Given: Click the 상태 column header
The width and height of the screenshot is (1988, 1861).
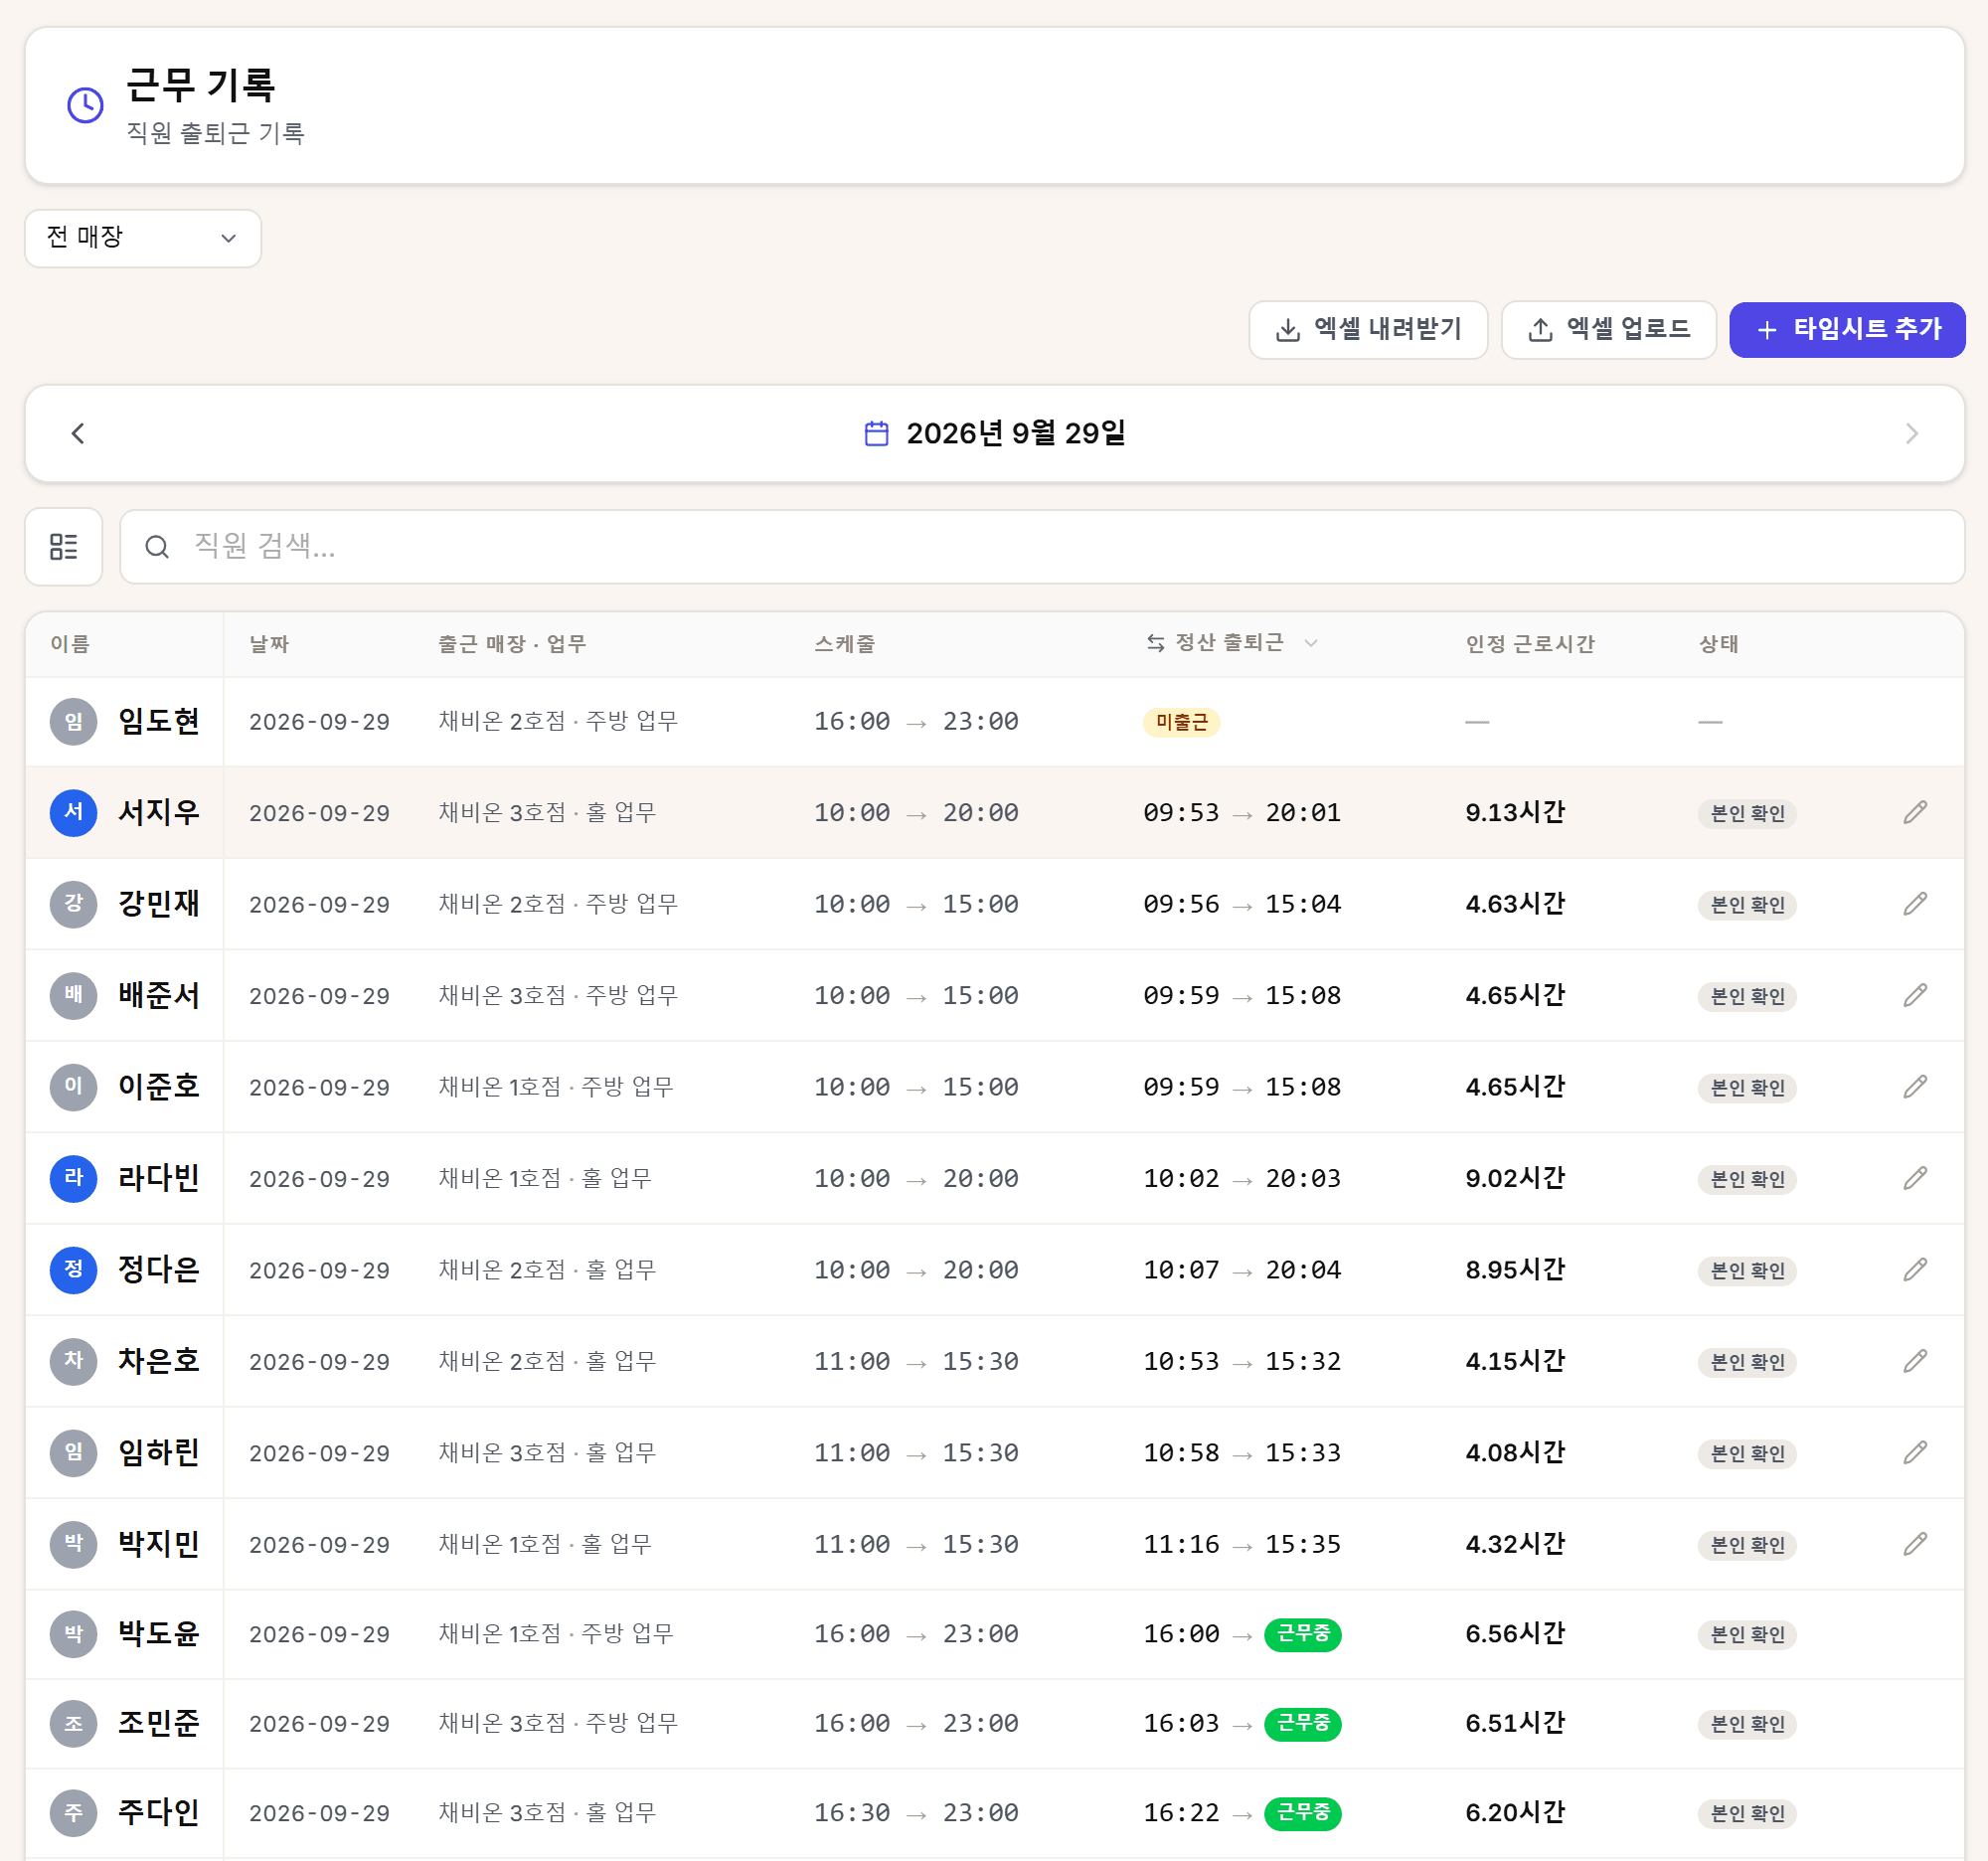Looking at the screenshot, I should (1718, 644).
